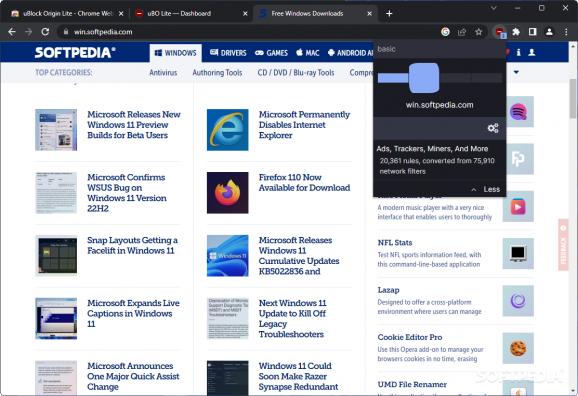Open the Android section
Image resolution: width=578 pixels, height=396 pixels.
pyautogui.click(x=350, y=53)
